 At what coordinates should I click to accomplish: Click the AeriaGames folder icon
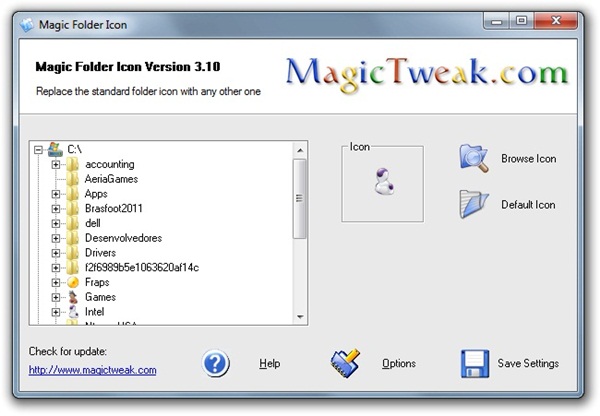pyautogui.click(x=72, y=179)
